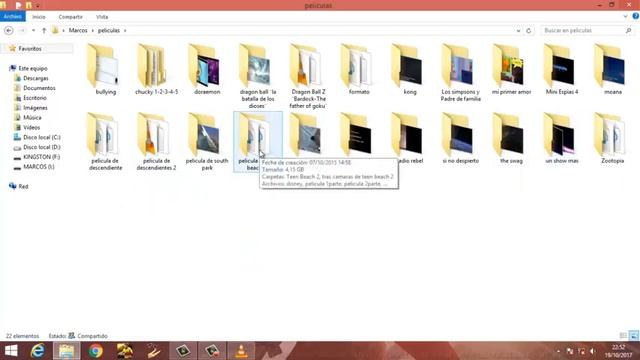Select pelicula de south park folder
The image size is (640, 360).
tap(207, 142)
